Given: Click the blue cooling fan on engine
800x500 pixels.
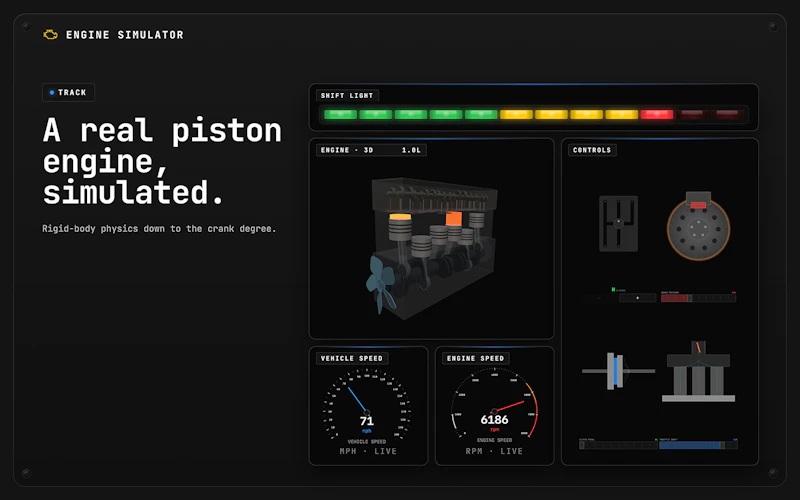Looking at the screenshot, I should tap(380, 284).
